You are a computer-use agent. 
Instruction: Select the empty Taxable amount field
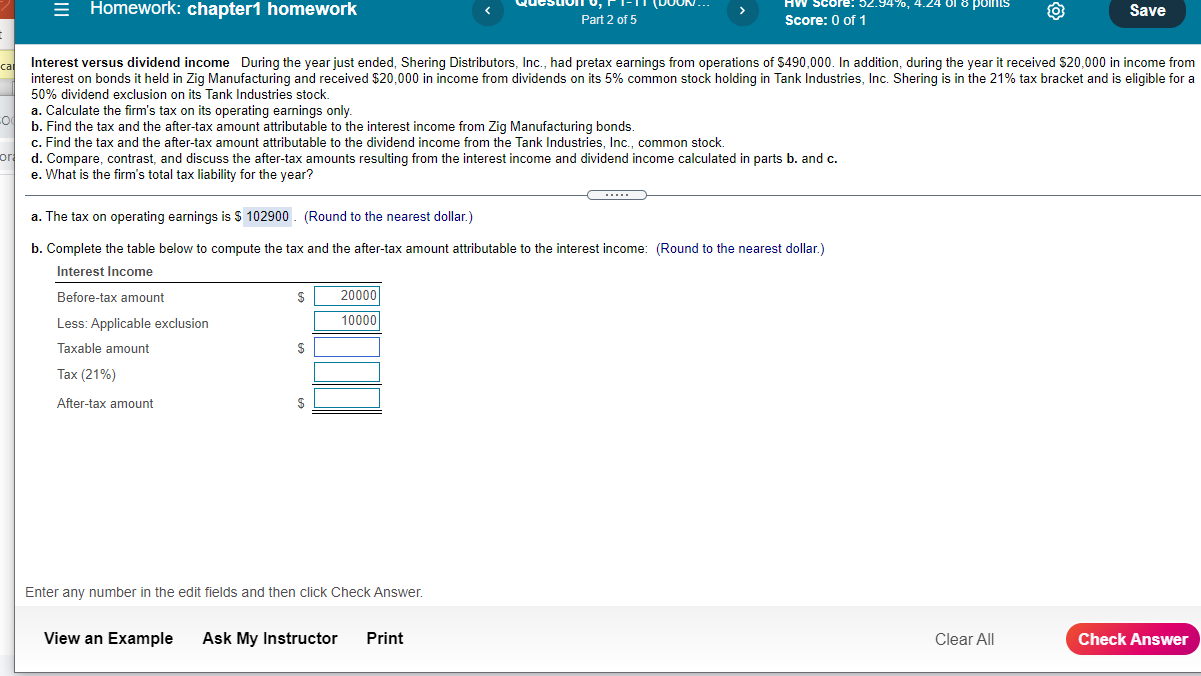347,346
